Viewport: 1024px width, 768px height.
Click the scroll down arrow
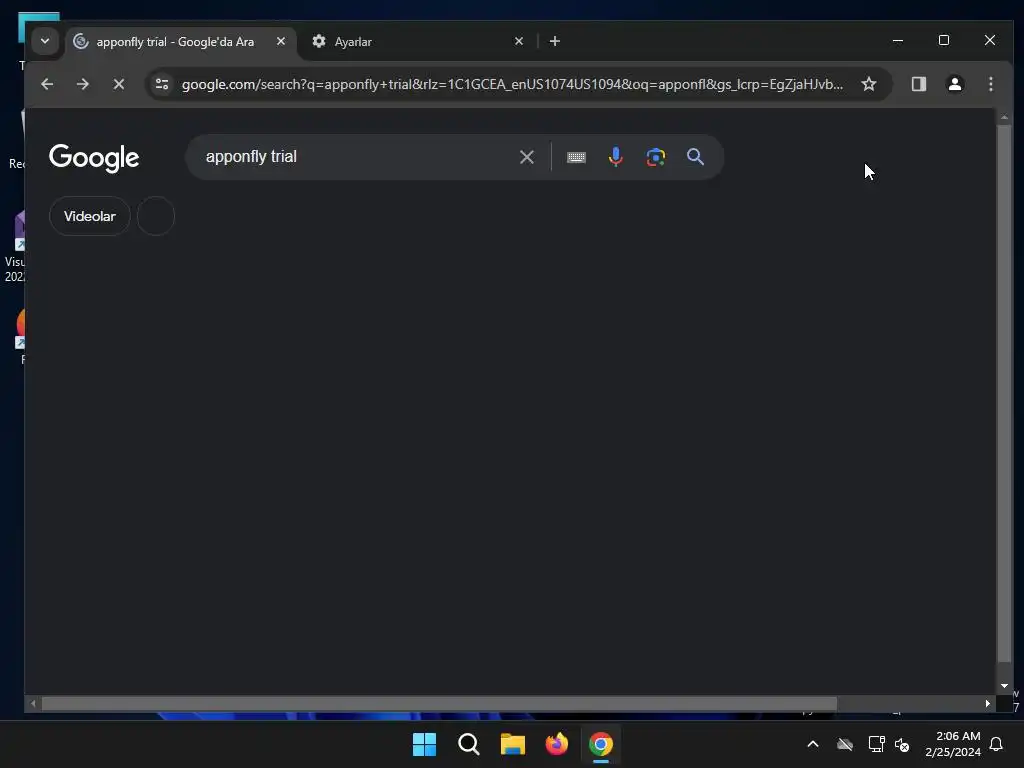tap(1004, 686)
